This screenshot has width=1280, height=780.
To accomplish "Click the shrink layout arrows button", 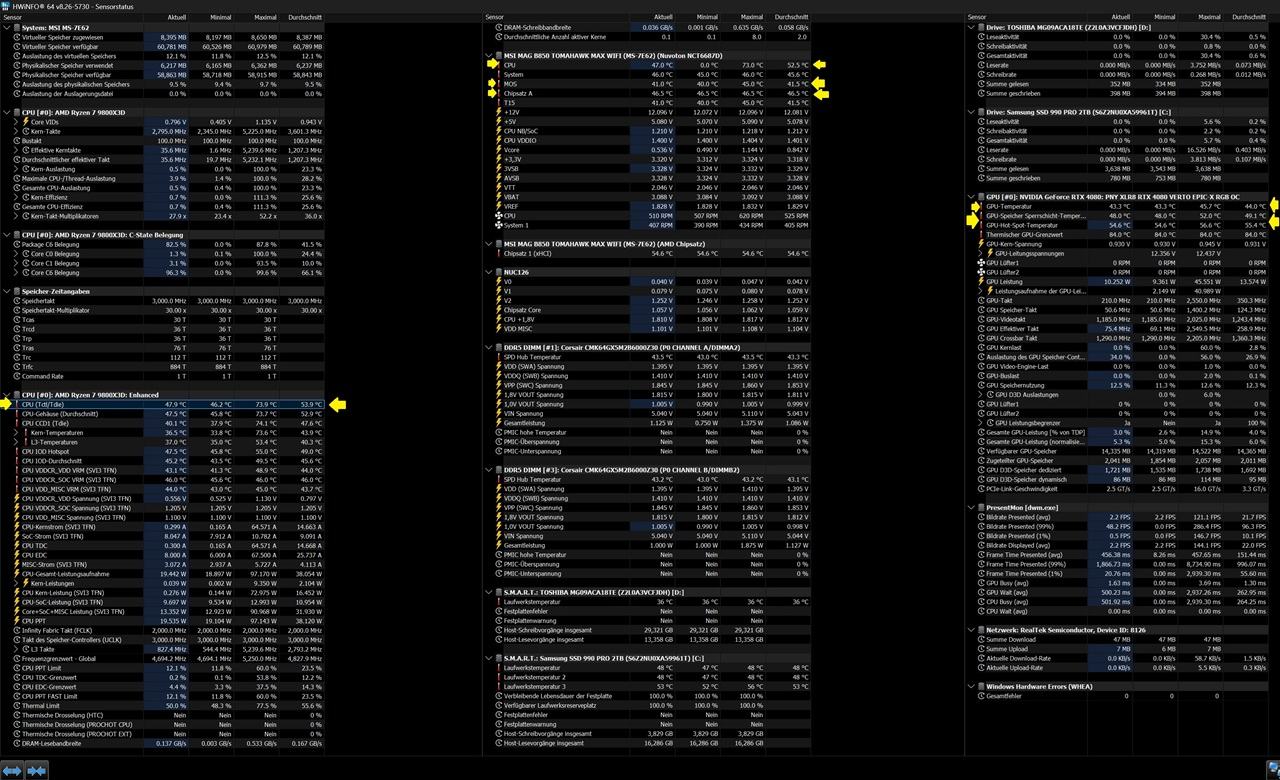I will point(37,770).
